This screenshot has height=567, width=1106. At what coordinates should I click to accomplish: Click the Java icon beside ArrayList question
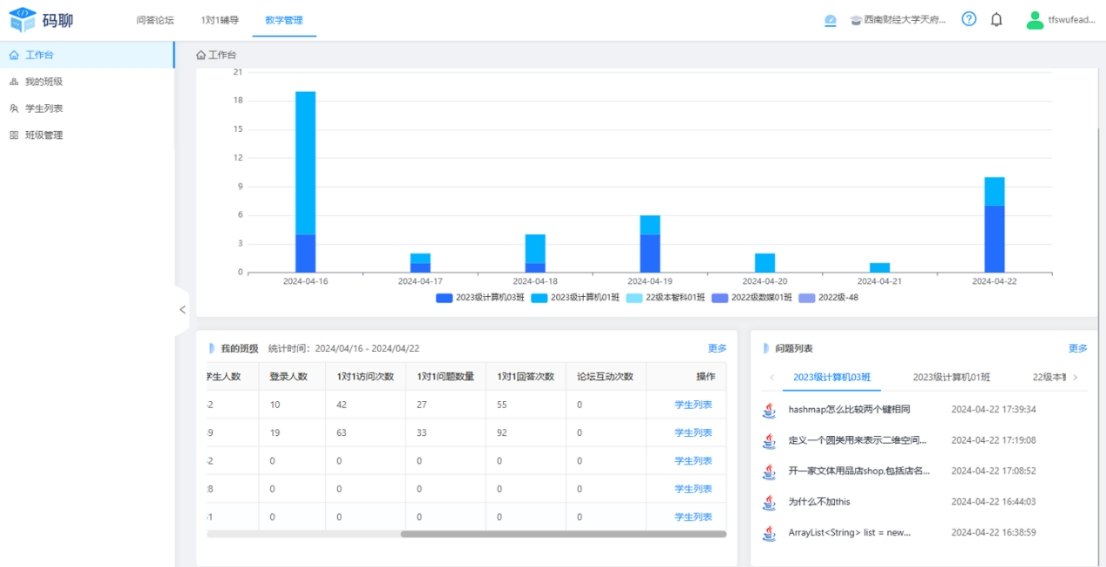[x=769, y=533]
